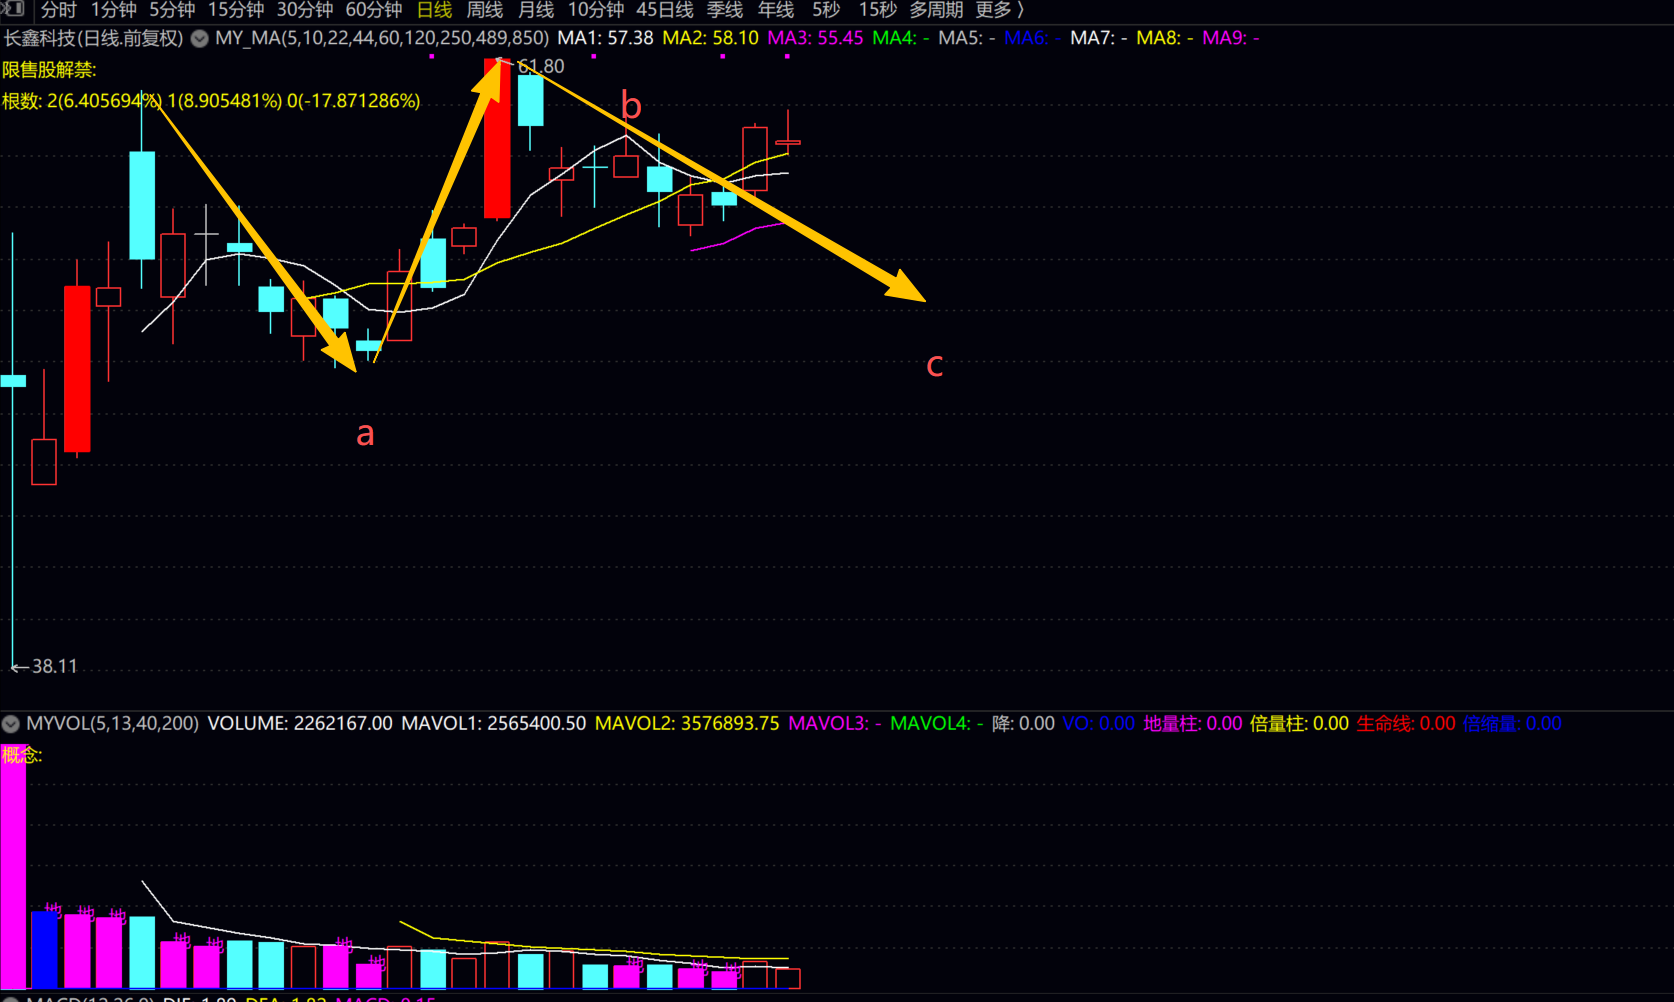Select the 10分钟 timeframe tab
The height and width of the screenshot is (1002, 1674).
click(596, 10)
